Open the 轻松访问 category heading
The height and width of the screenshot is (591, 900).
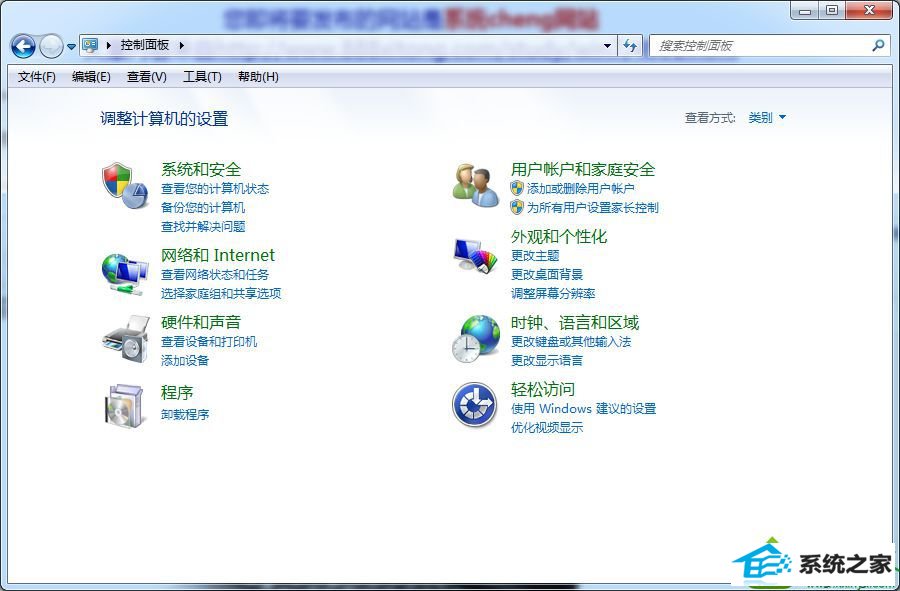[543, 390]
